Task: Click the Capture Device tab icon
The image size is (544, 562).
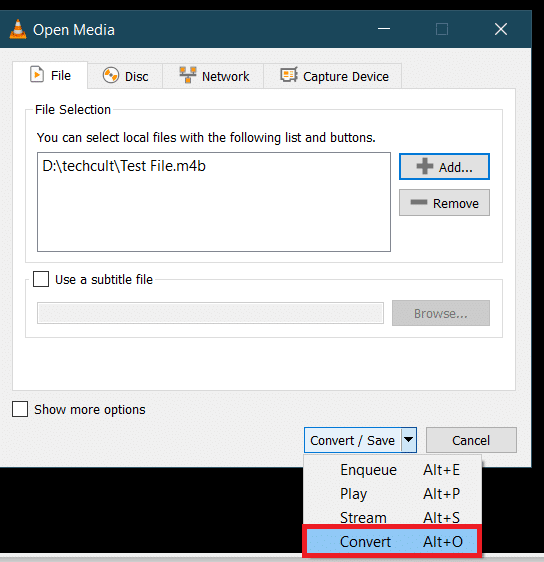Action: click(x=289, y=75)
